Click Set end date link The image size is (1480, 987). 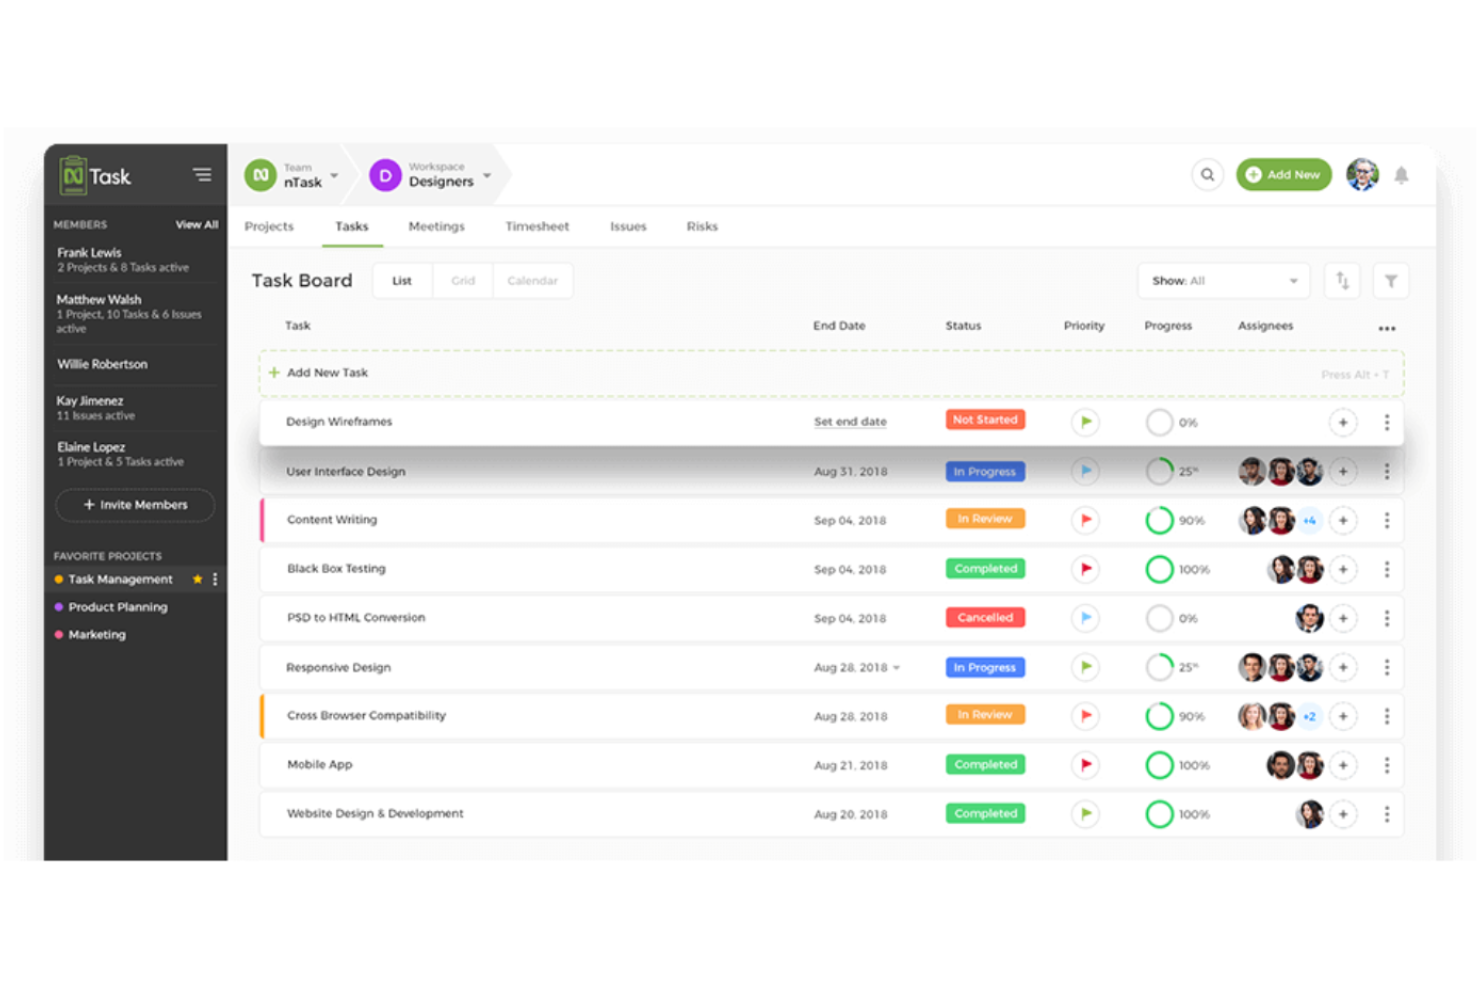[850, 422]
